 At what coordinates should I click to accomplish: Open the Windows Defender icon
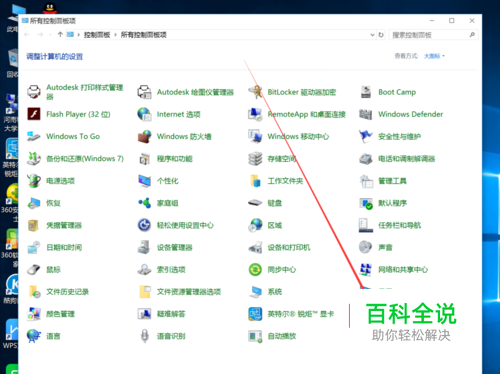coord(366,114)
